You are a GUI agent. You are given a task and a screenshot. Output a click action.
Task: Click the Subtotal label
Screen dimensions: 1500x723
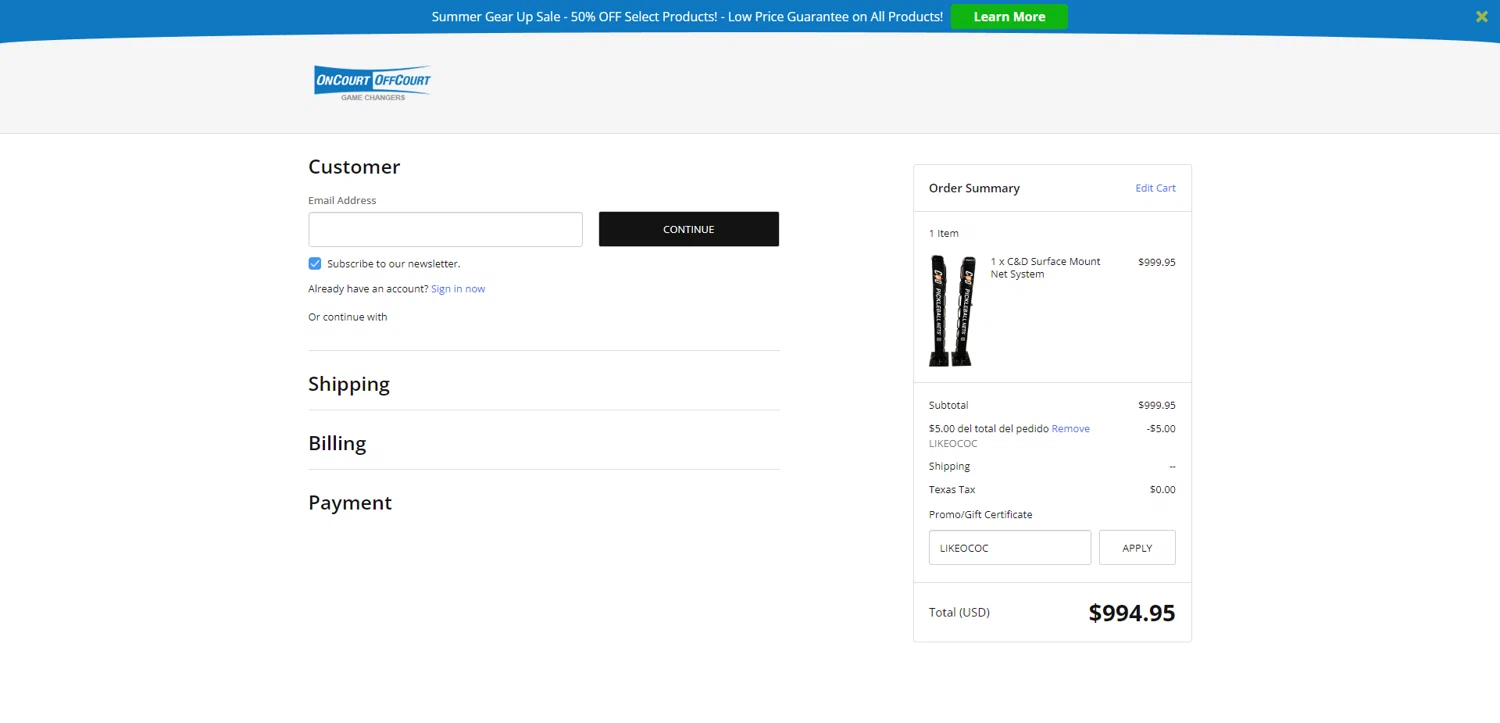949,406
